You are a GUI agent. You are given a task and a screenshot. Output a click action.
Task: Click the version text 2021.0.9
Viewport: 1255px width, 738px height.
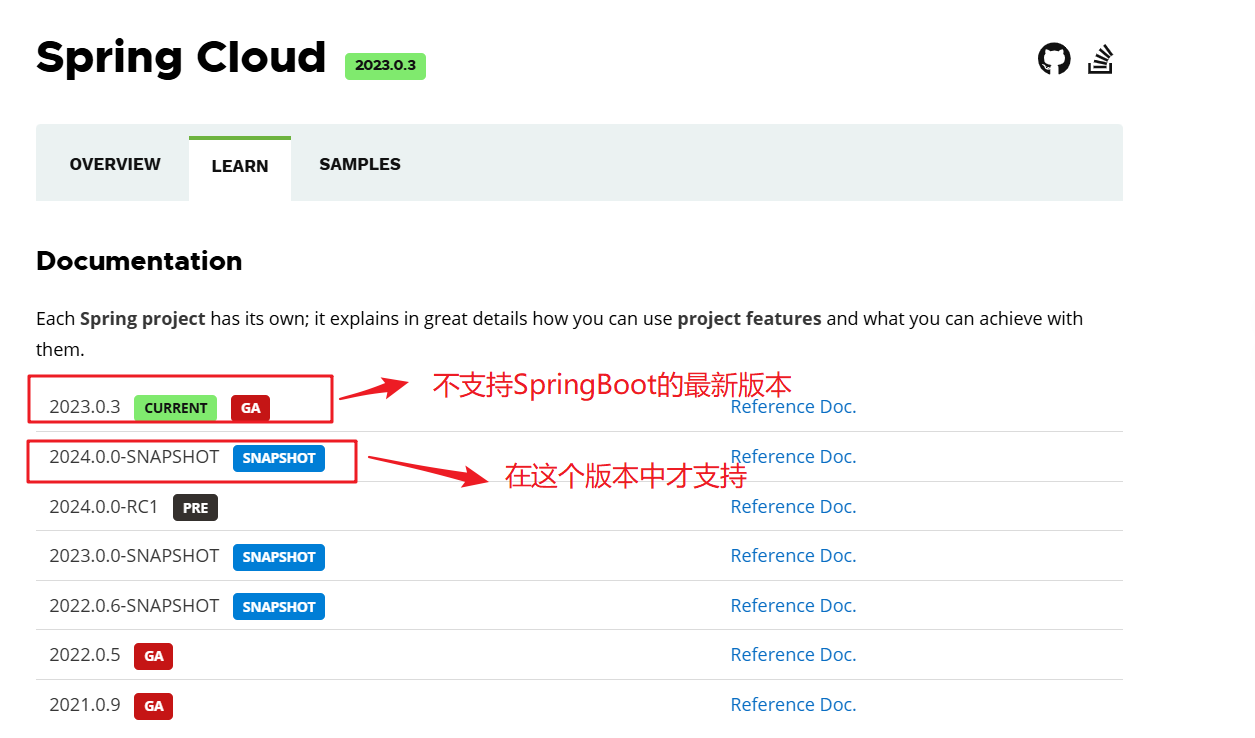tap(85, 705)
